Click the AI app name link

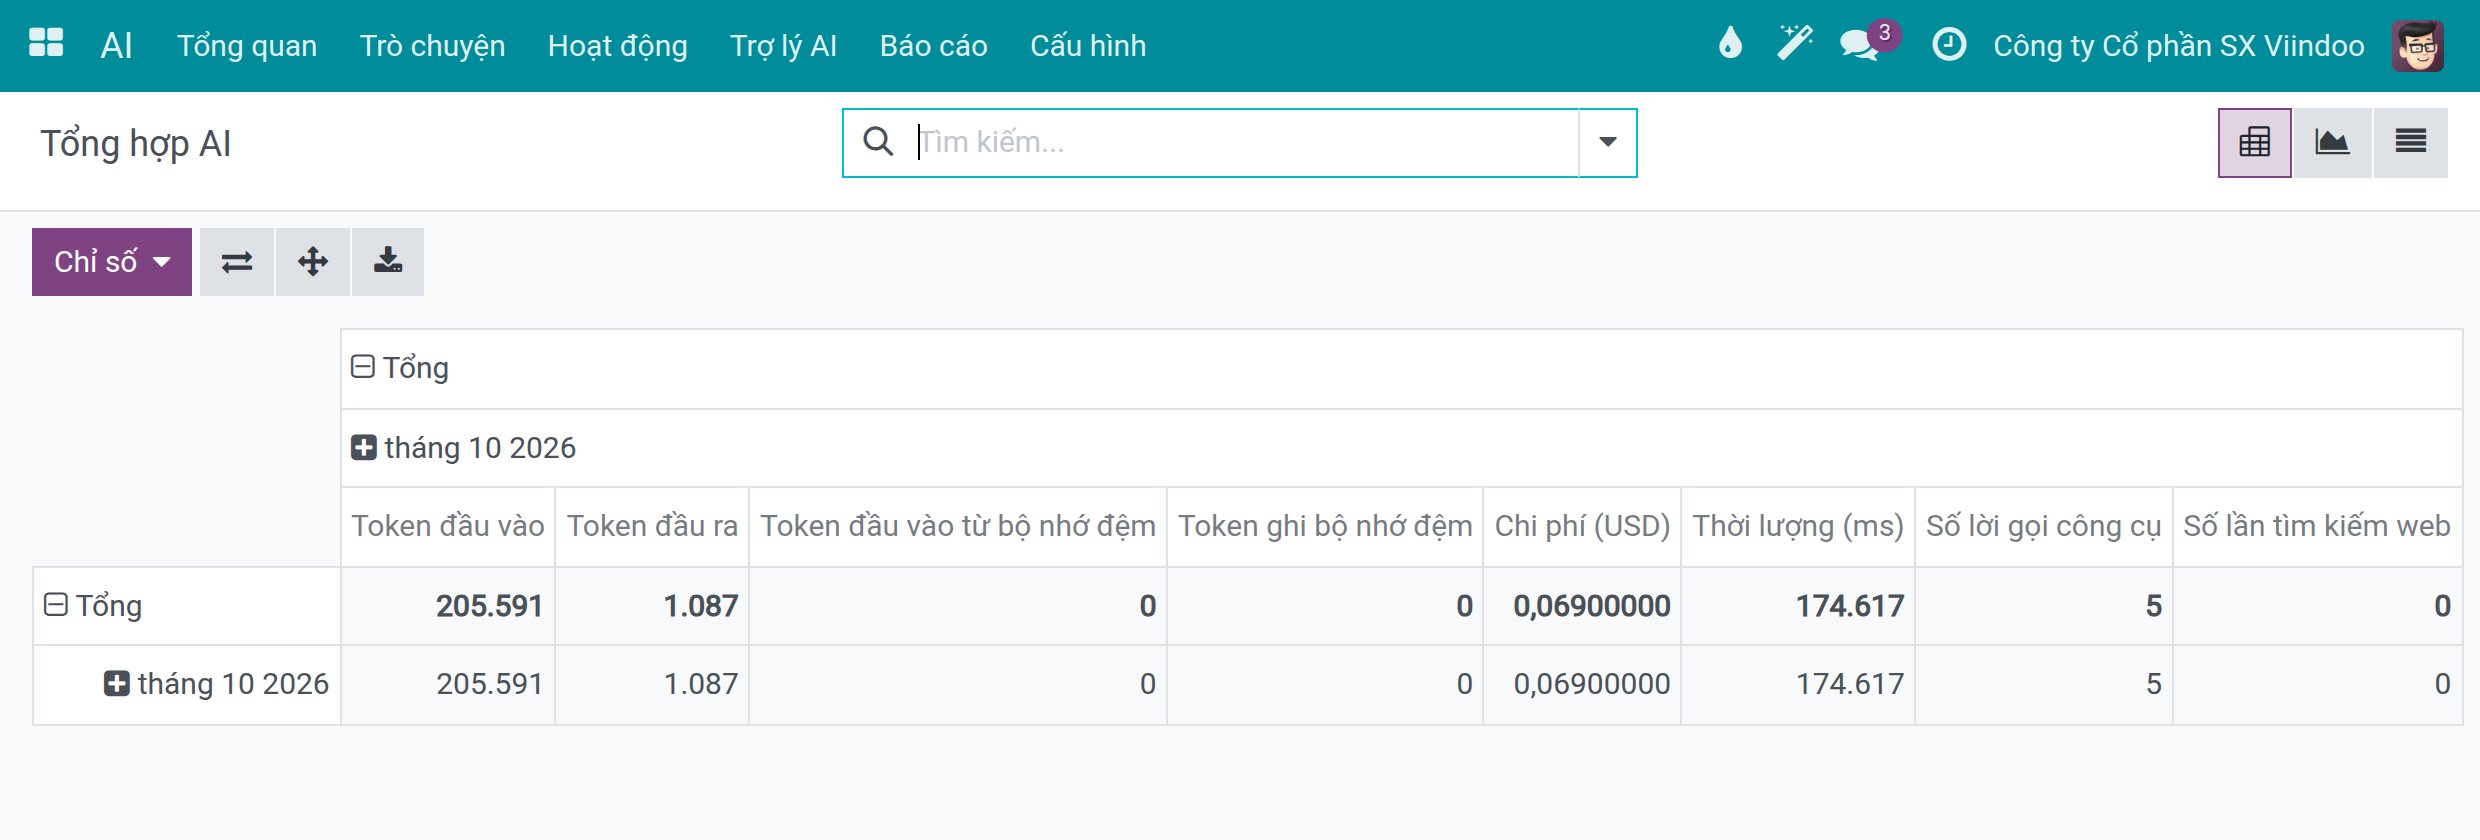(x=116, y=46)
